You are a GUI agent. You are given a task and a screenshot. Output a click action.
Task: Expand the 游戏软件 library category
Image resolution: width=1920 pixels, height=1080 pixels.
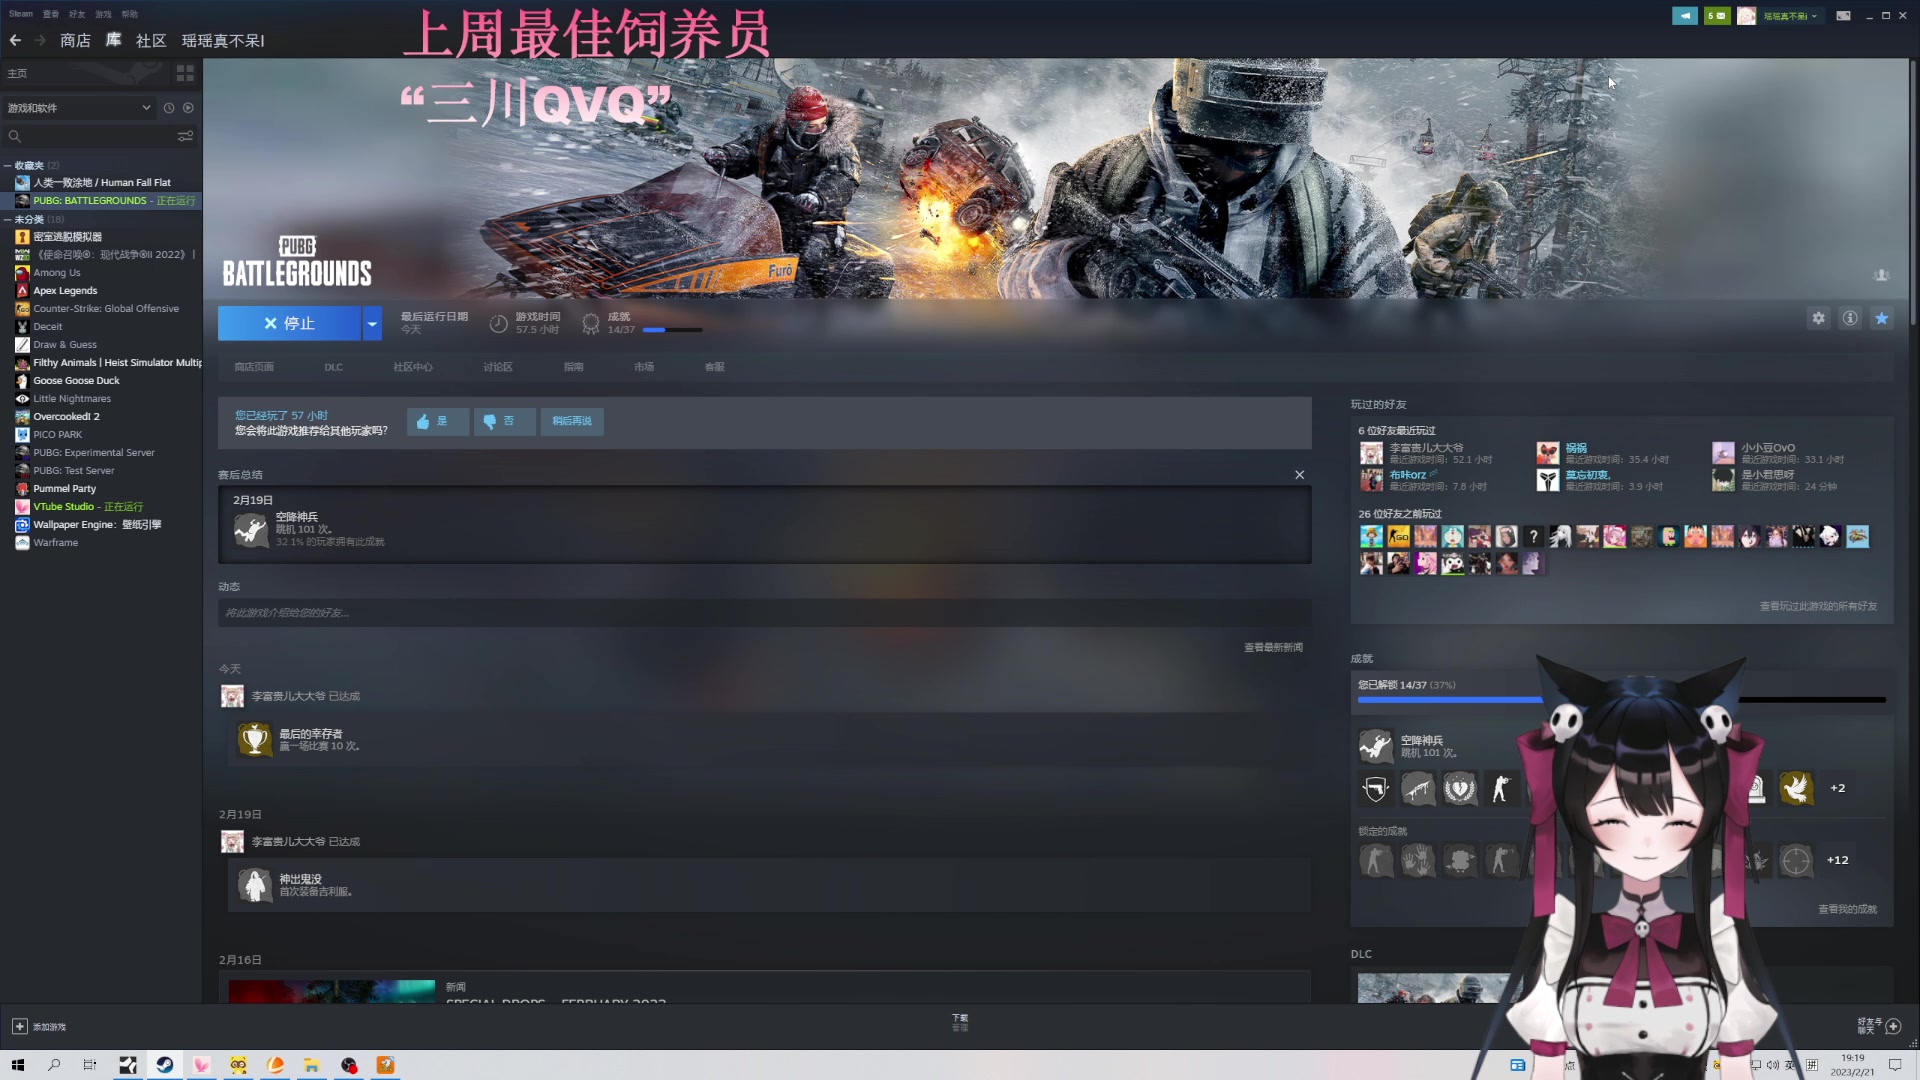pyautogui.click(x=144, y=107)
